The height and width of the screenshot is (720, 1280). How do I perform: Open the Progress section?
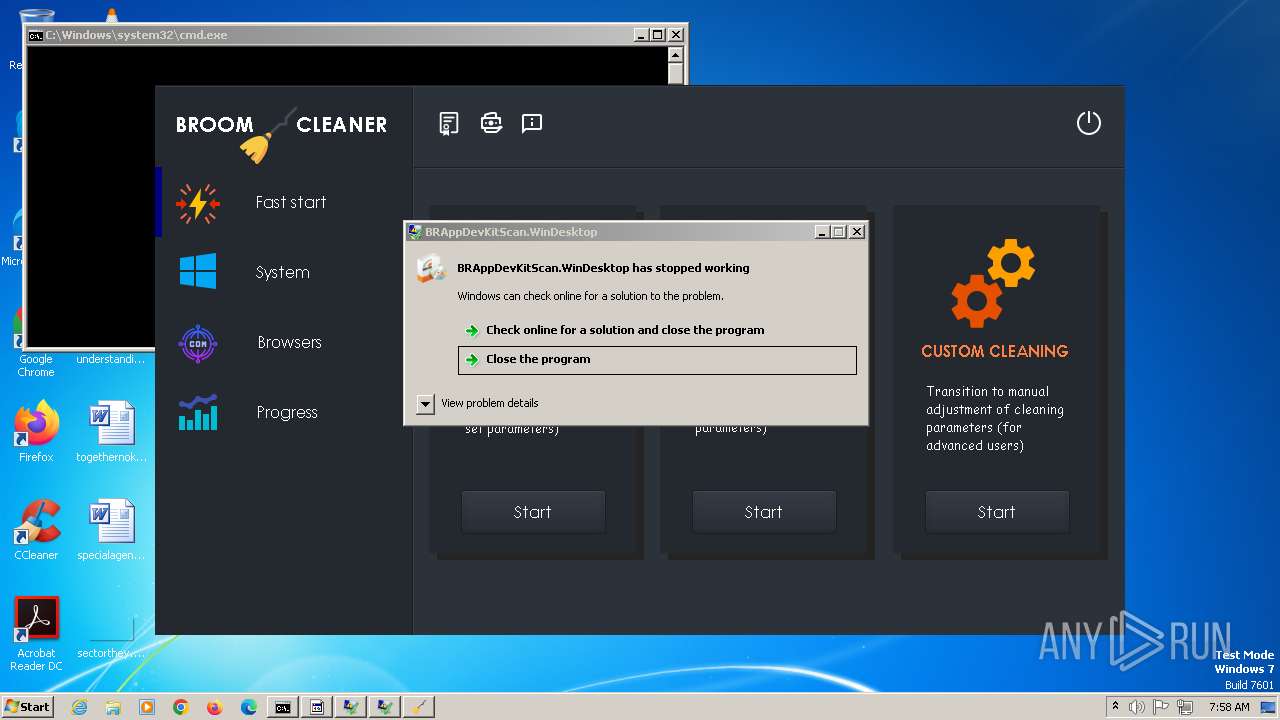[284, 412]
